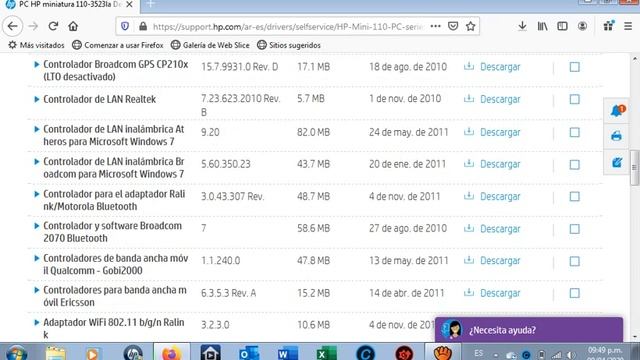Screen dimensions: 640x360
Task: Close the PC HP miniatura tab
Action: [129, 4]
